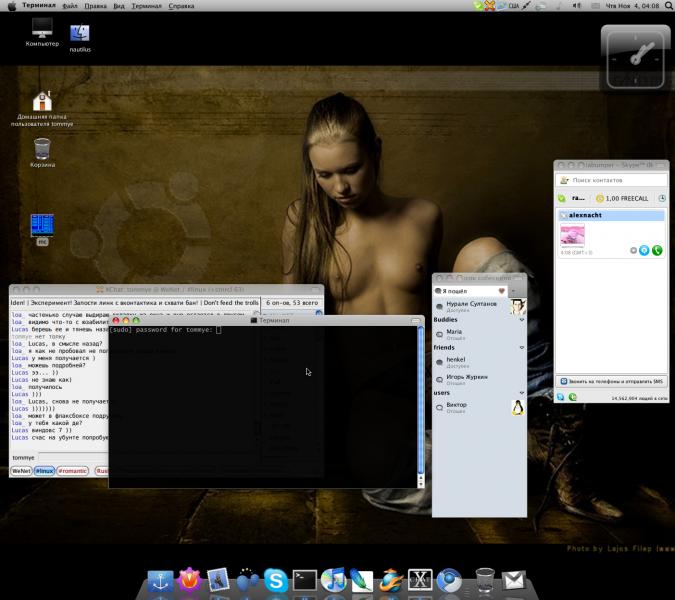Click the blue chat button for alexnacht

pos(644,250)
